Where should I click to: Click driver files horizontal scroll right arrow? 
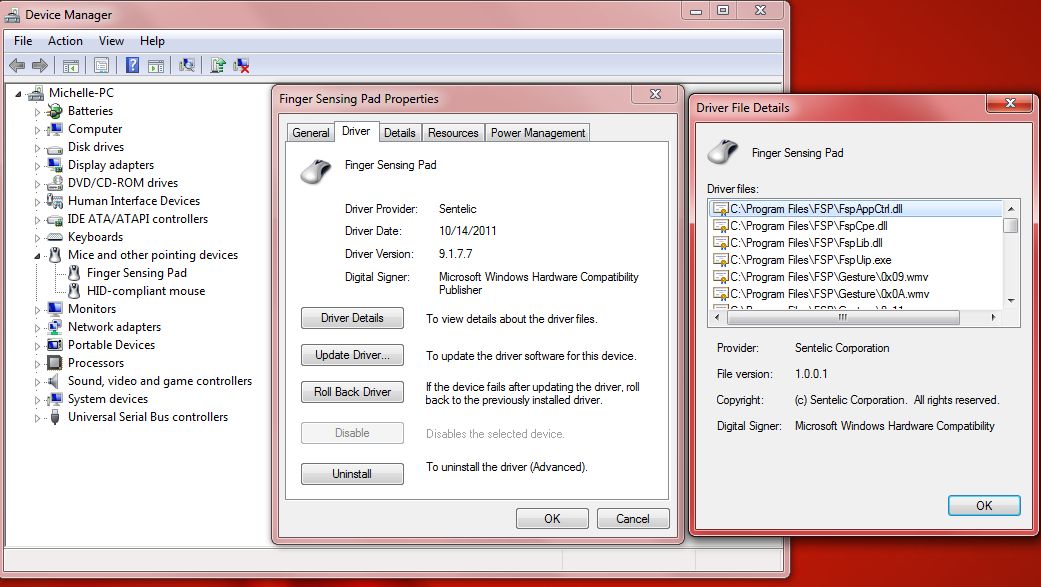coord(993,317)
